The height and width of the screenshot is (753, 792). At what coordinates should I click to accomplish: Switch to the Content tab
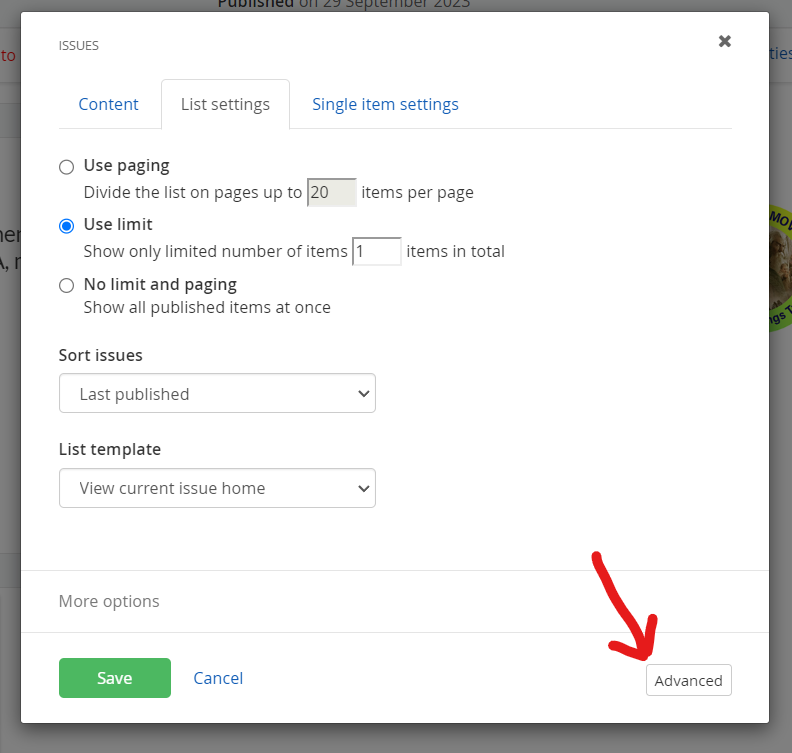[x=108, y=104]
